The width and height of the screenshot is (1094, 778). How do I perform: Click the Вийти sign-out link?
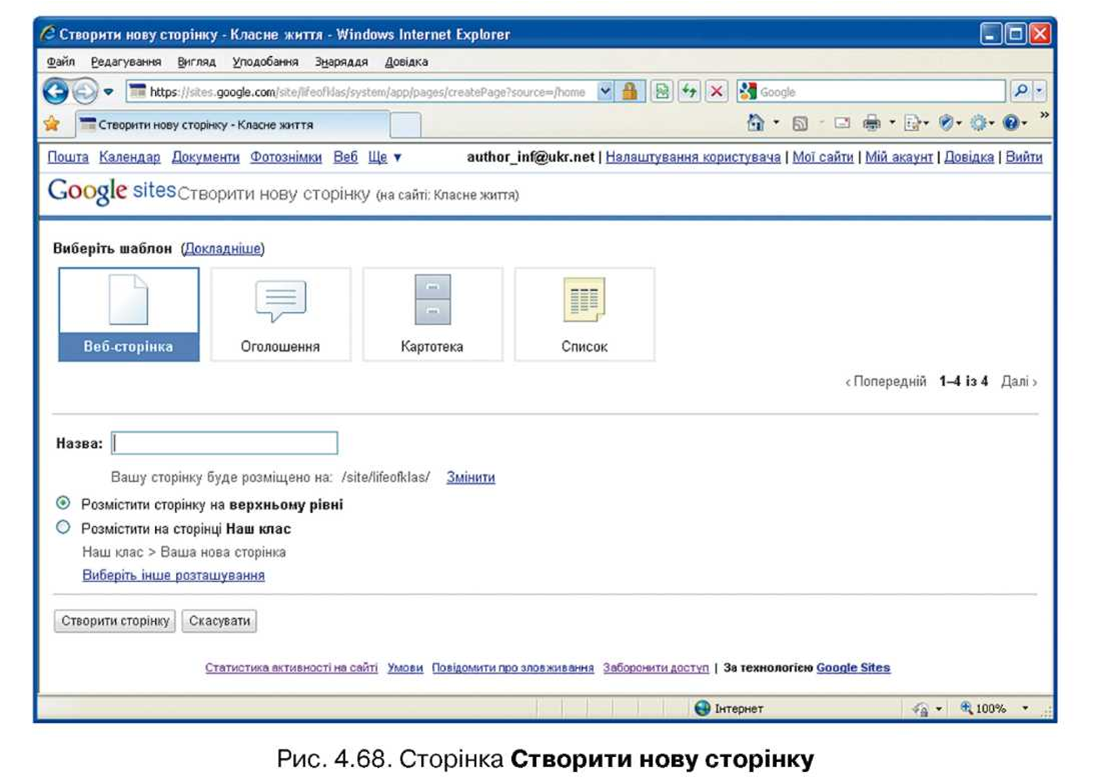[1024, 157]
